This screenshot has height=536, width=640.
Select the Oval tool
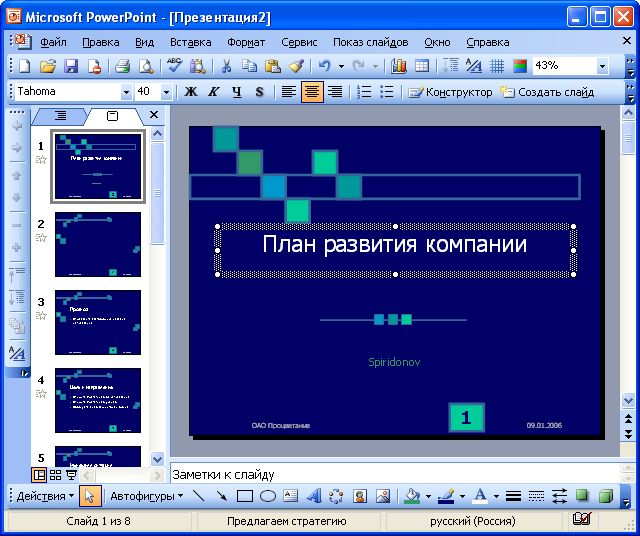click(x=268, y=496)
